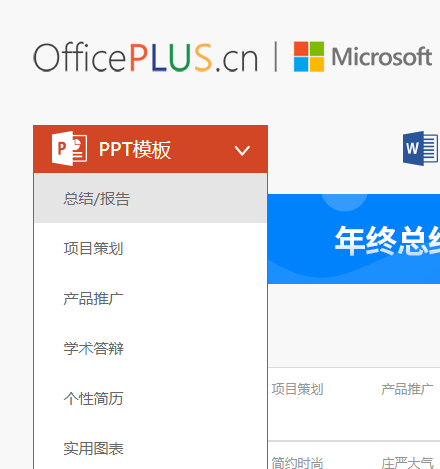This screenshot has width=440, height=469.
Task: Click 项目策划 filter link in the table
Action: point(297,389)
